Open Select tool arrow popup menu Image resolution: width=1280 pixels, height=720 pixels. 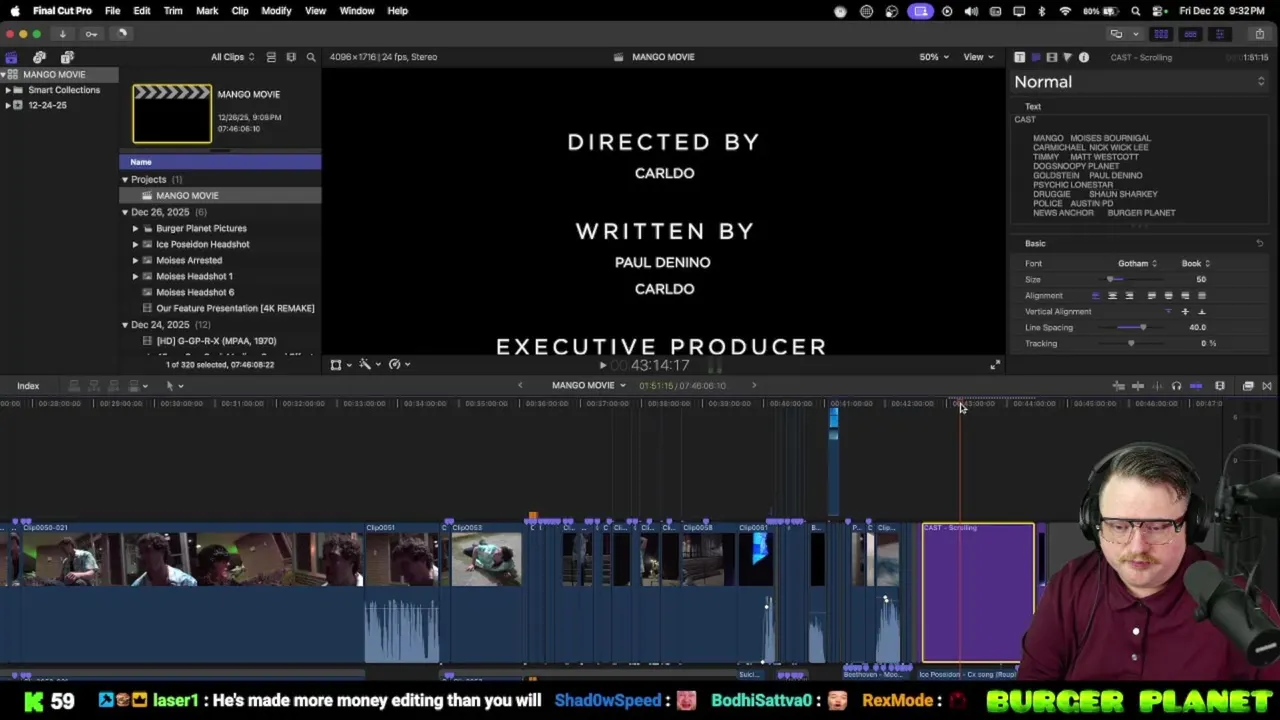point(174,386)
